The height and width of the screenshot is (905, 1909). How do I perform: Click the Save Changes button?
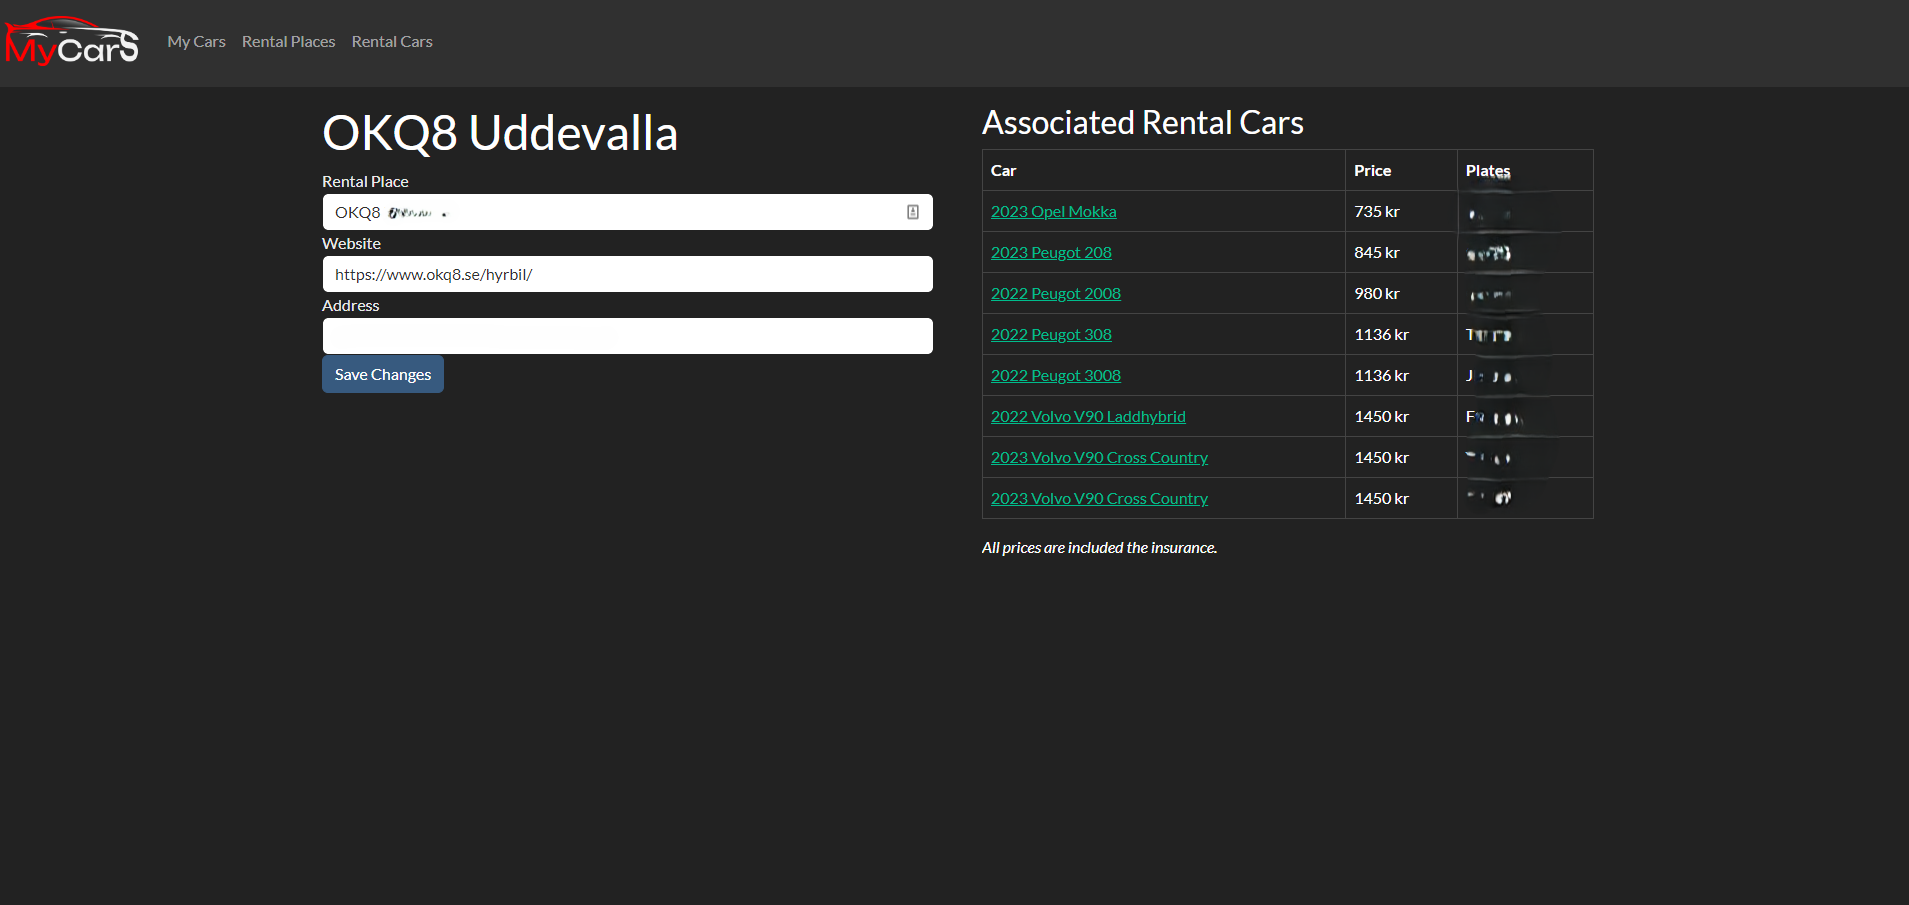pos(383,374)
